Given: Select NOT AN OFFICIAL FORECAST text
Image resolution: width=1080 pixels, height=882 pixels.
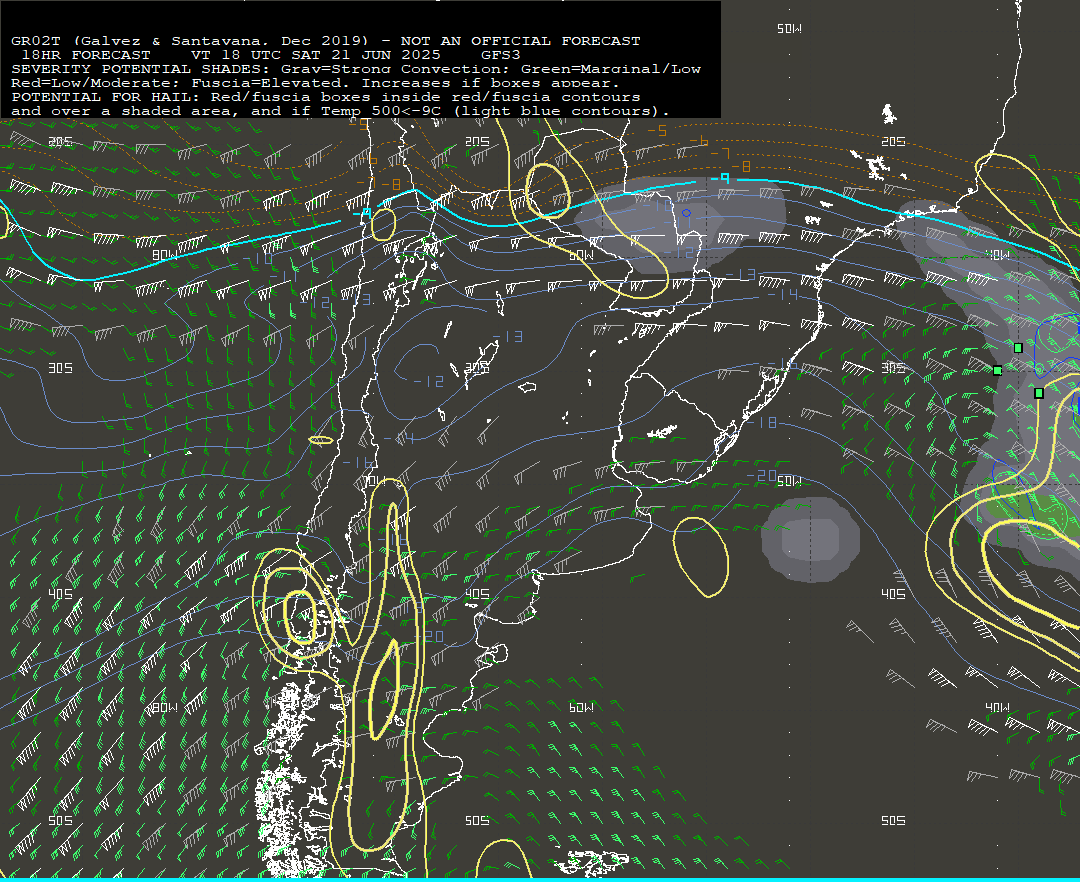Looking at the screenshot, I should coord(520,41).
